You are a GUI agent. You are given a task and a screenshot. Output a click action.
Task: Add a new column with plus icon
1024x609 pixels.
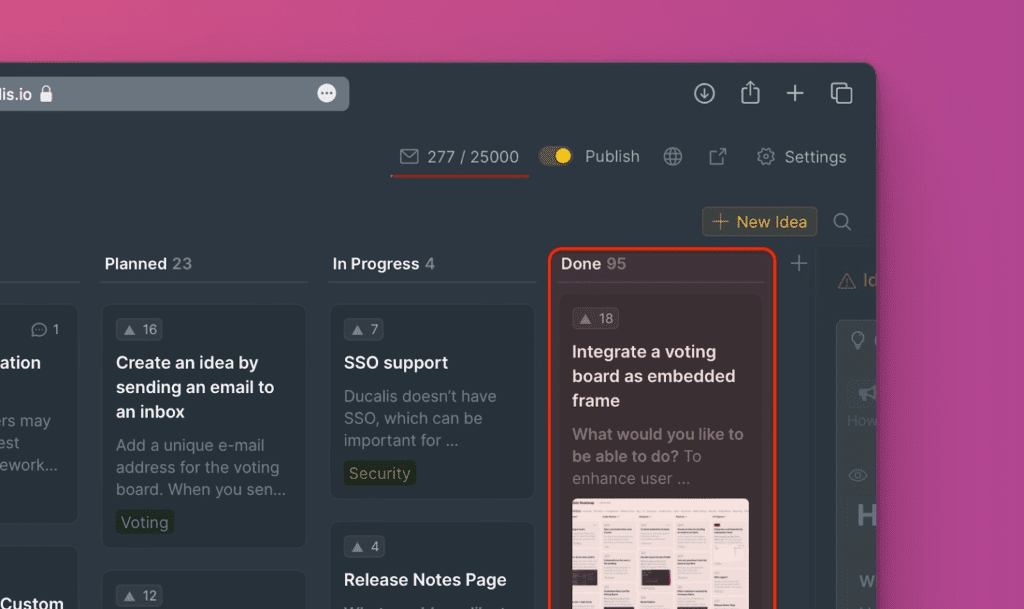[x=798, y=264]
